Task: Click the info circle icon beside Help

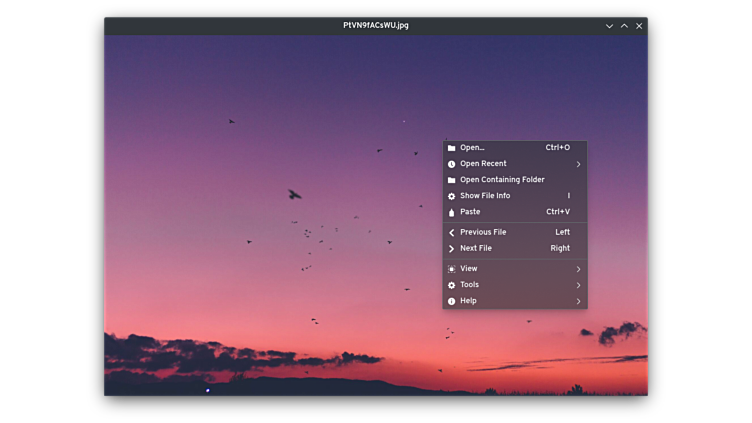Action: tap(452, 301)
